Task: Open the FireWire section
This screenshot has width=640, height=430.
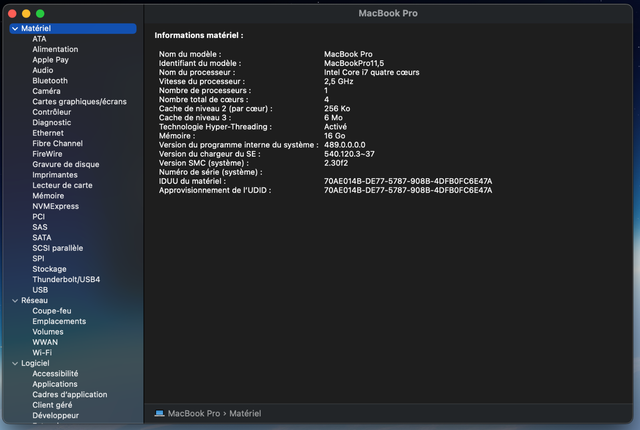Action: (47, 154)
